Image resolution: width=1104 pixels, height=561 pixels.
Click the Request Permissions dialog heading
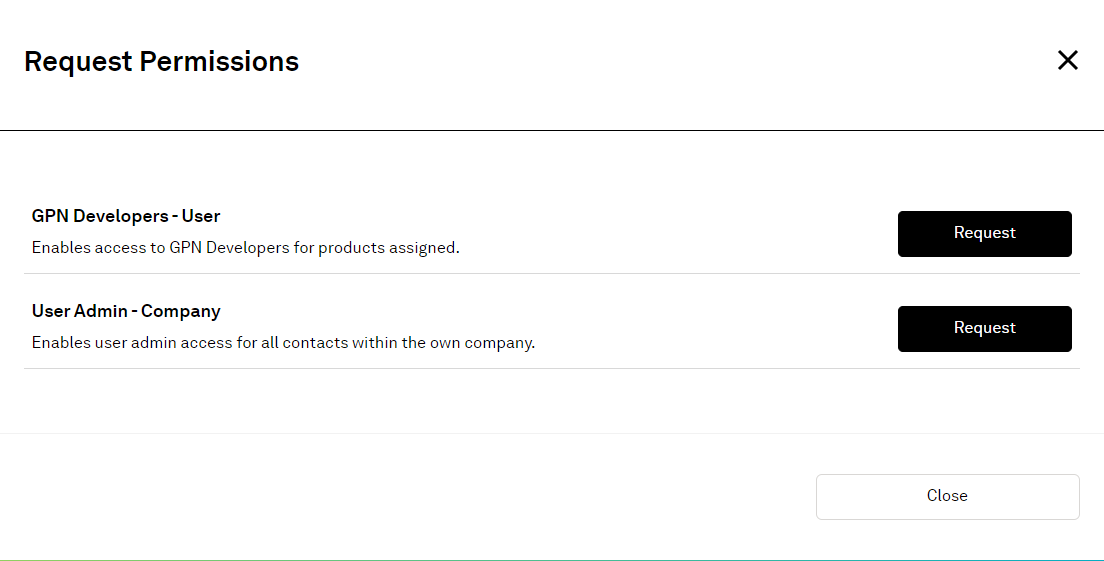pyautogui.click(x=161, y=62)
